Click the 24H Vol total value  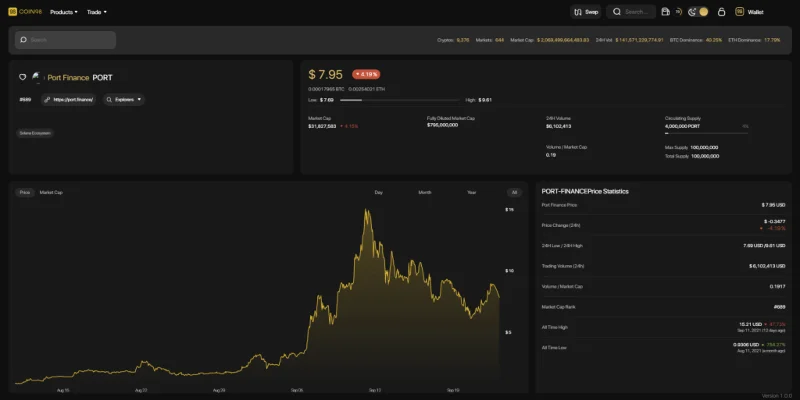click(x=639, y=40)
